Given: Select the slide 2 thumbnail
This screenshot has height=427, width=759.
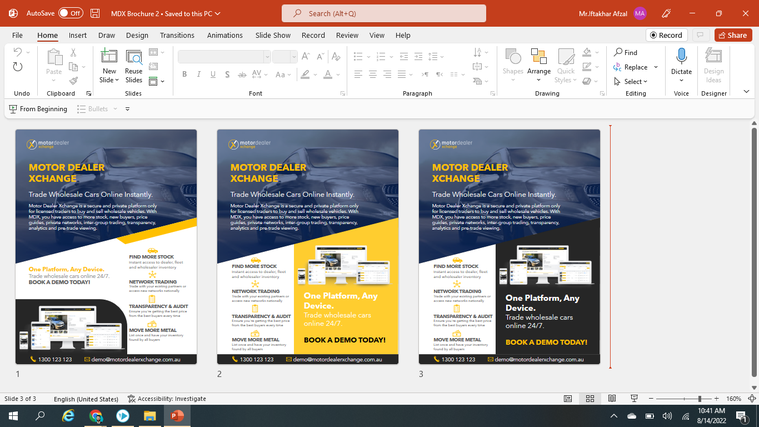Looking at the screenshot, I should (x=307, y=247).
